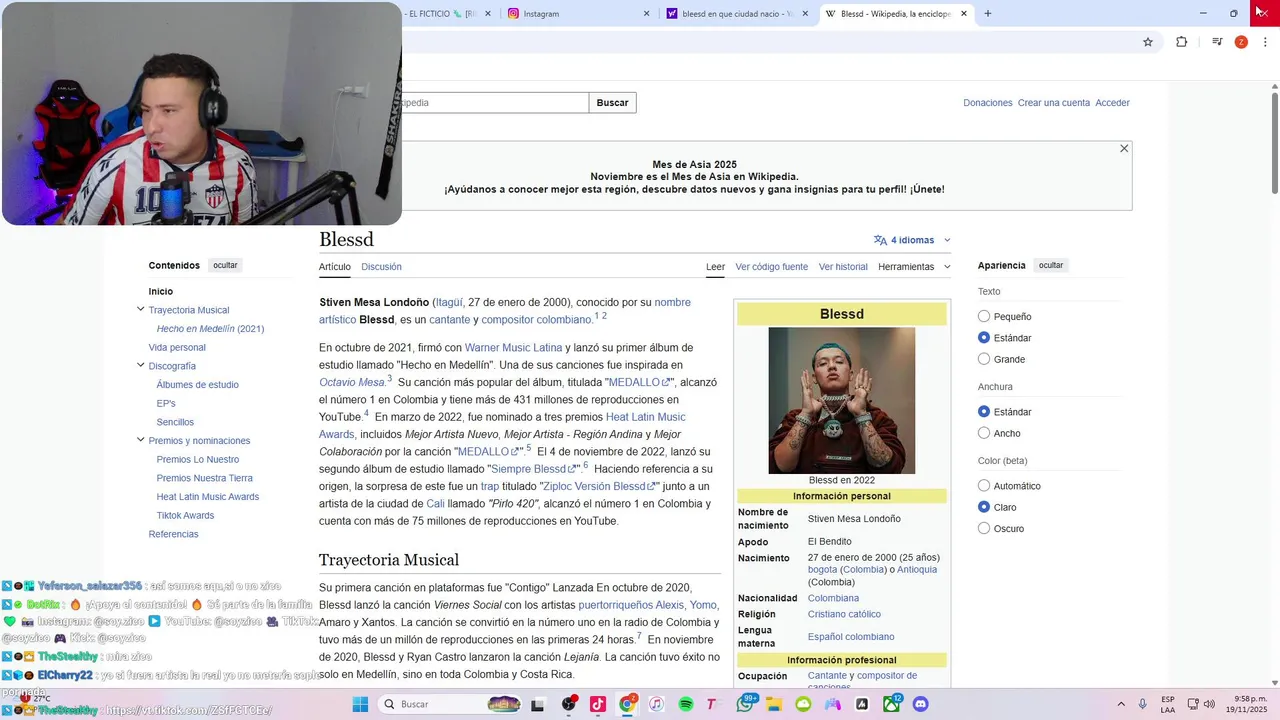Open WhatsApp from the taskbar

tap(745, 704)
